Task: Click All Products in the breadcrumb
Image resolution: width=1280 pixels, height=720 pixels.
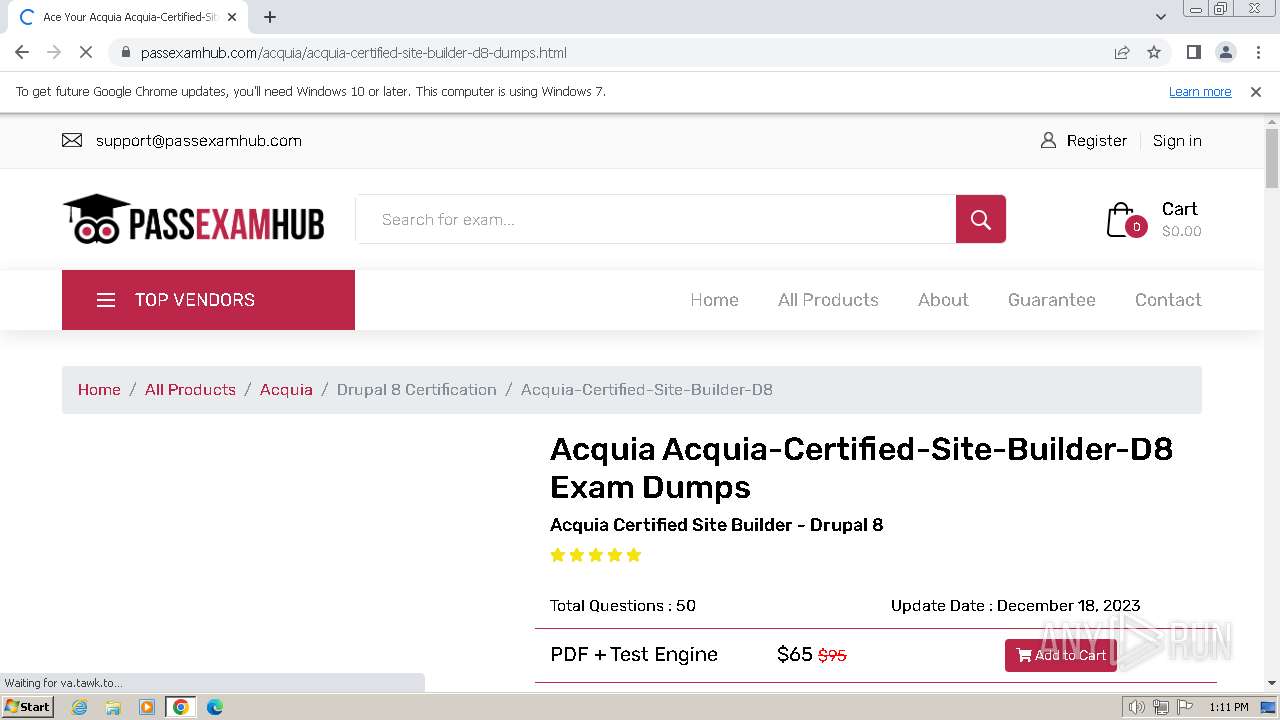Action: click(190, 390)
